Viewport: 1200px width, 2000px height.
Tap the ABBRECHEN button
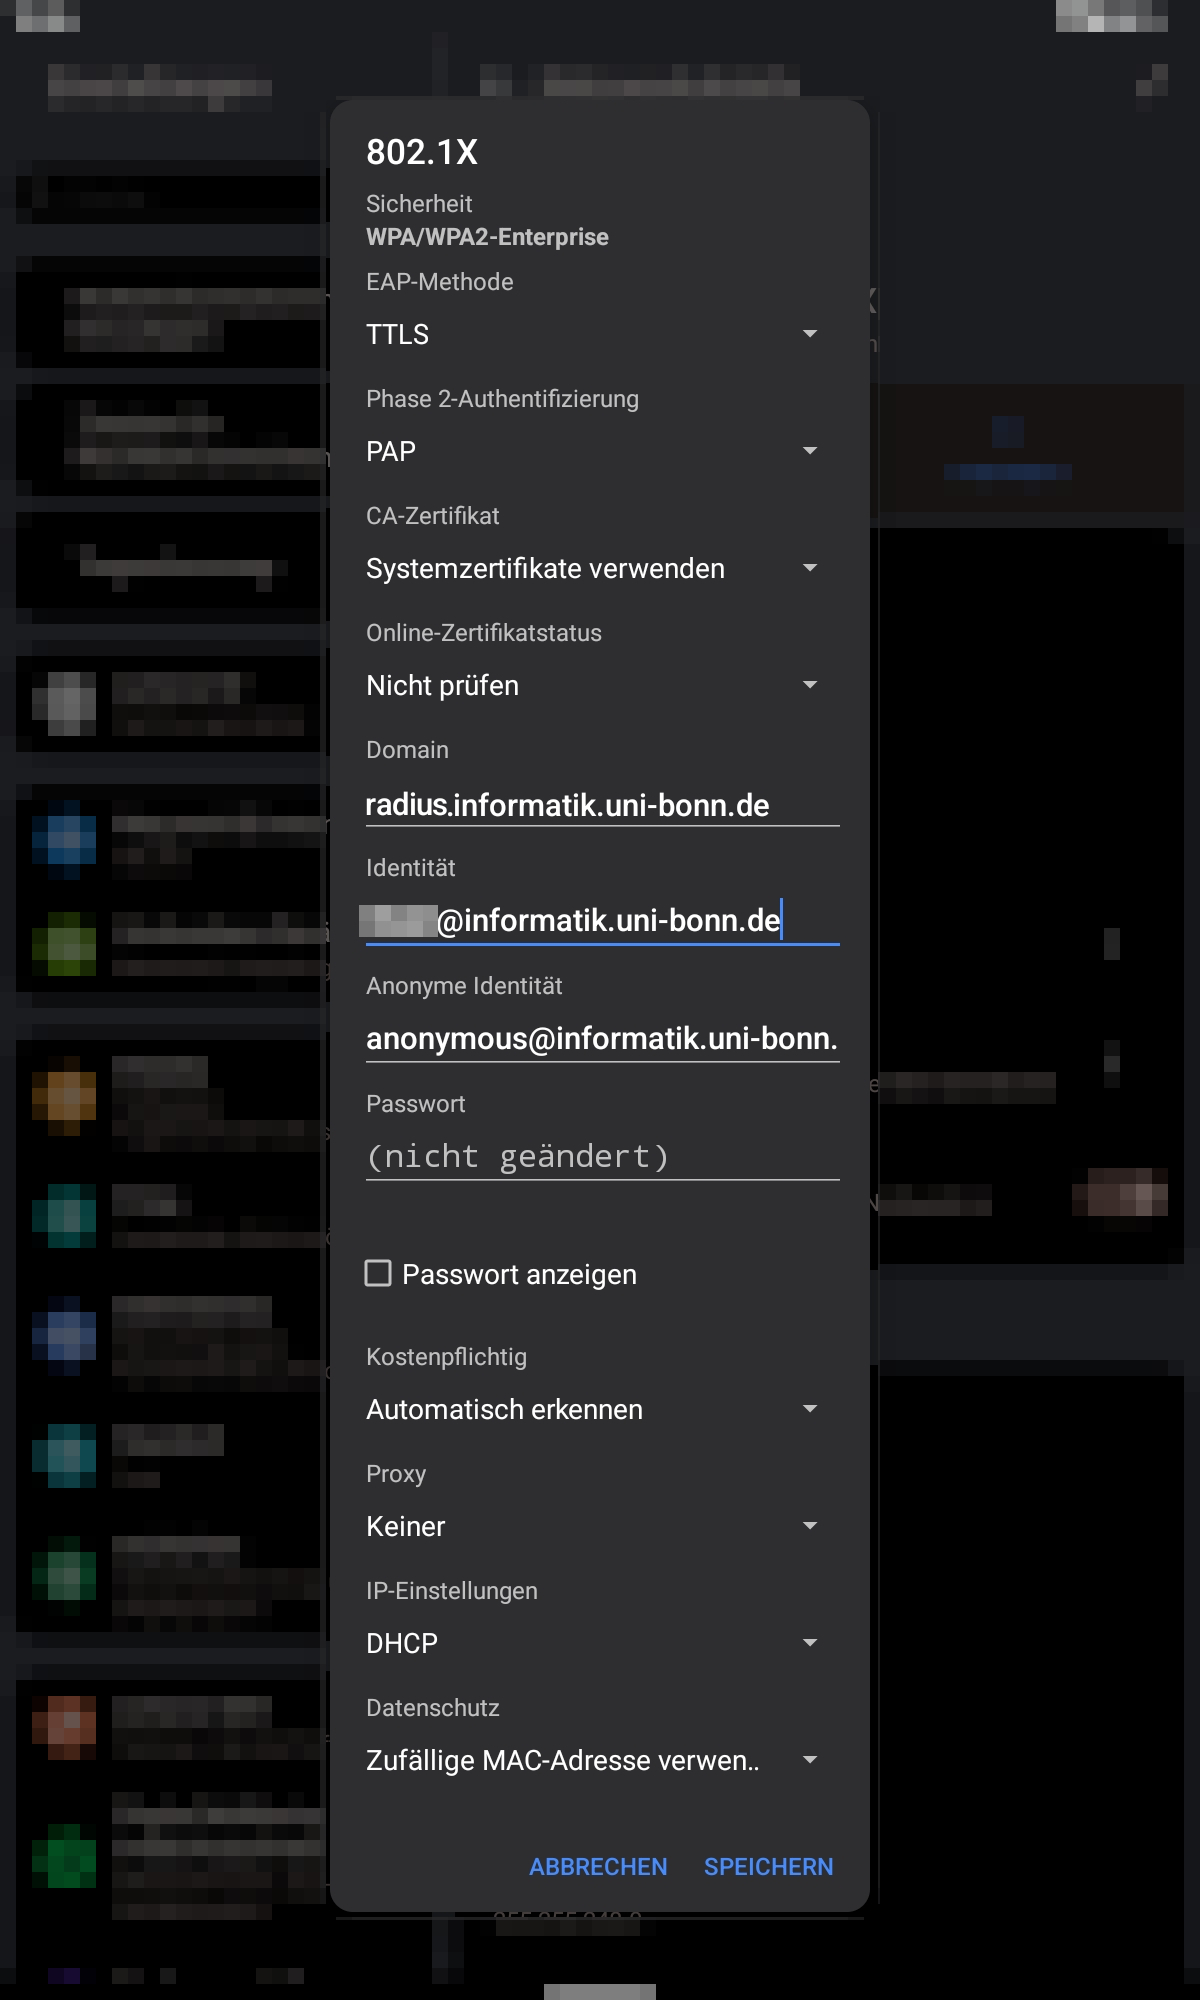pyautogui.click(x=598, y=1867)
